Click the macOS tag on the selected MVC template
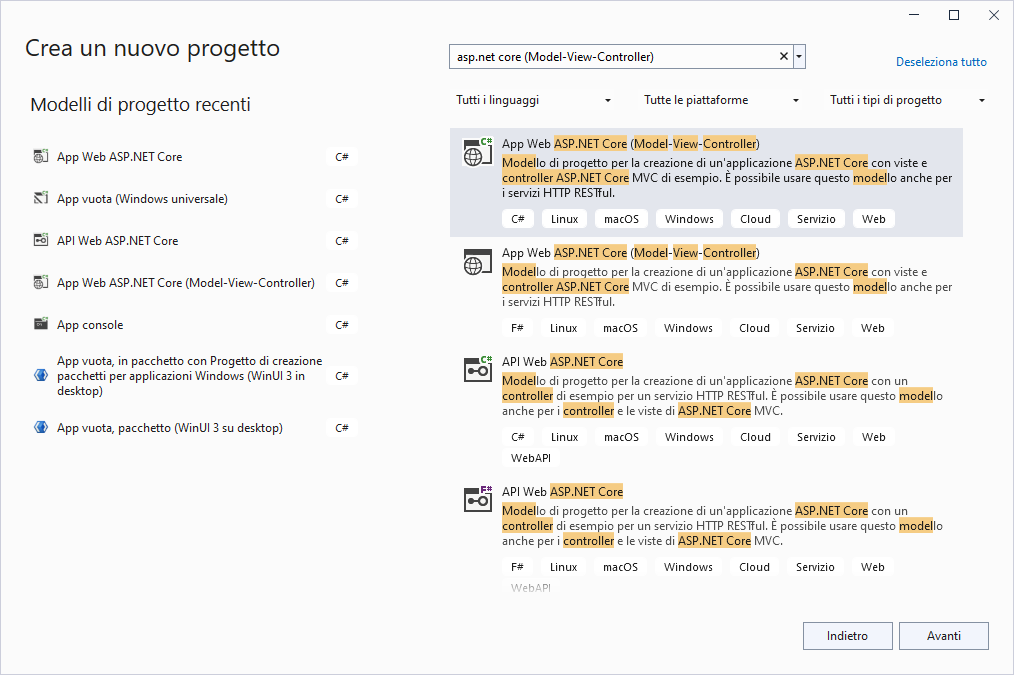 621,219
